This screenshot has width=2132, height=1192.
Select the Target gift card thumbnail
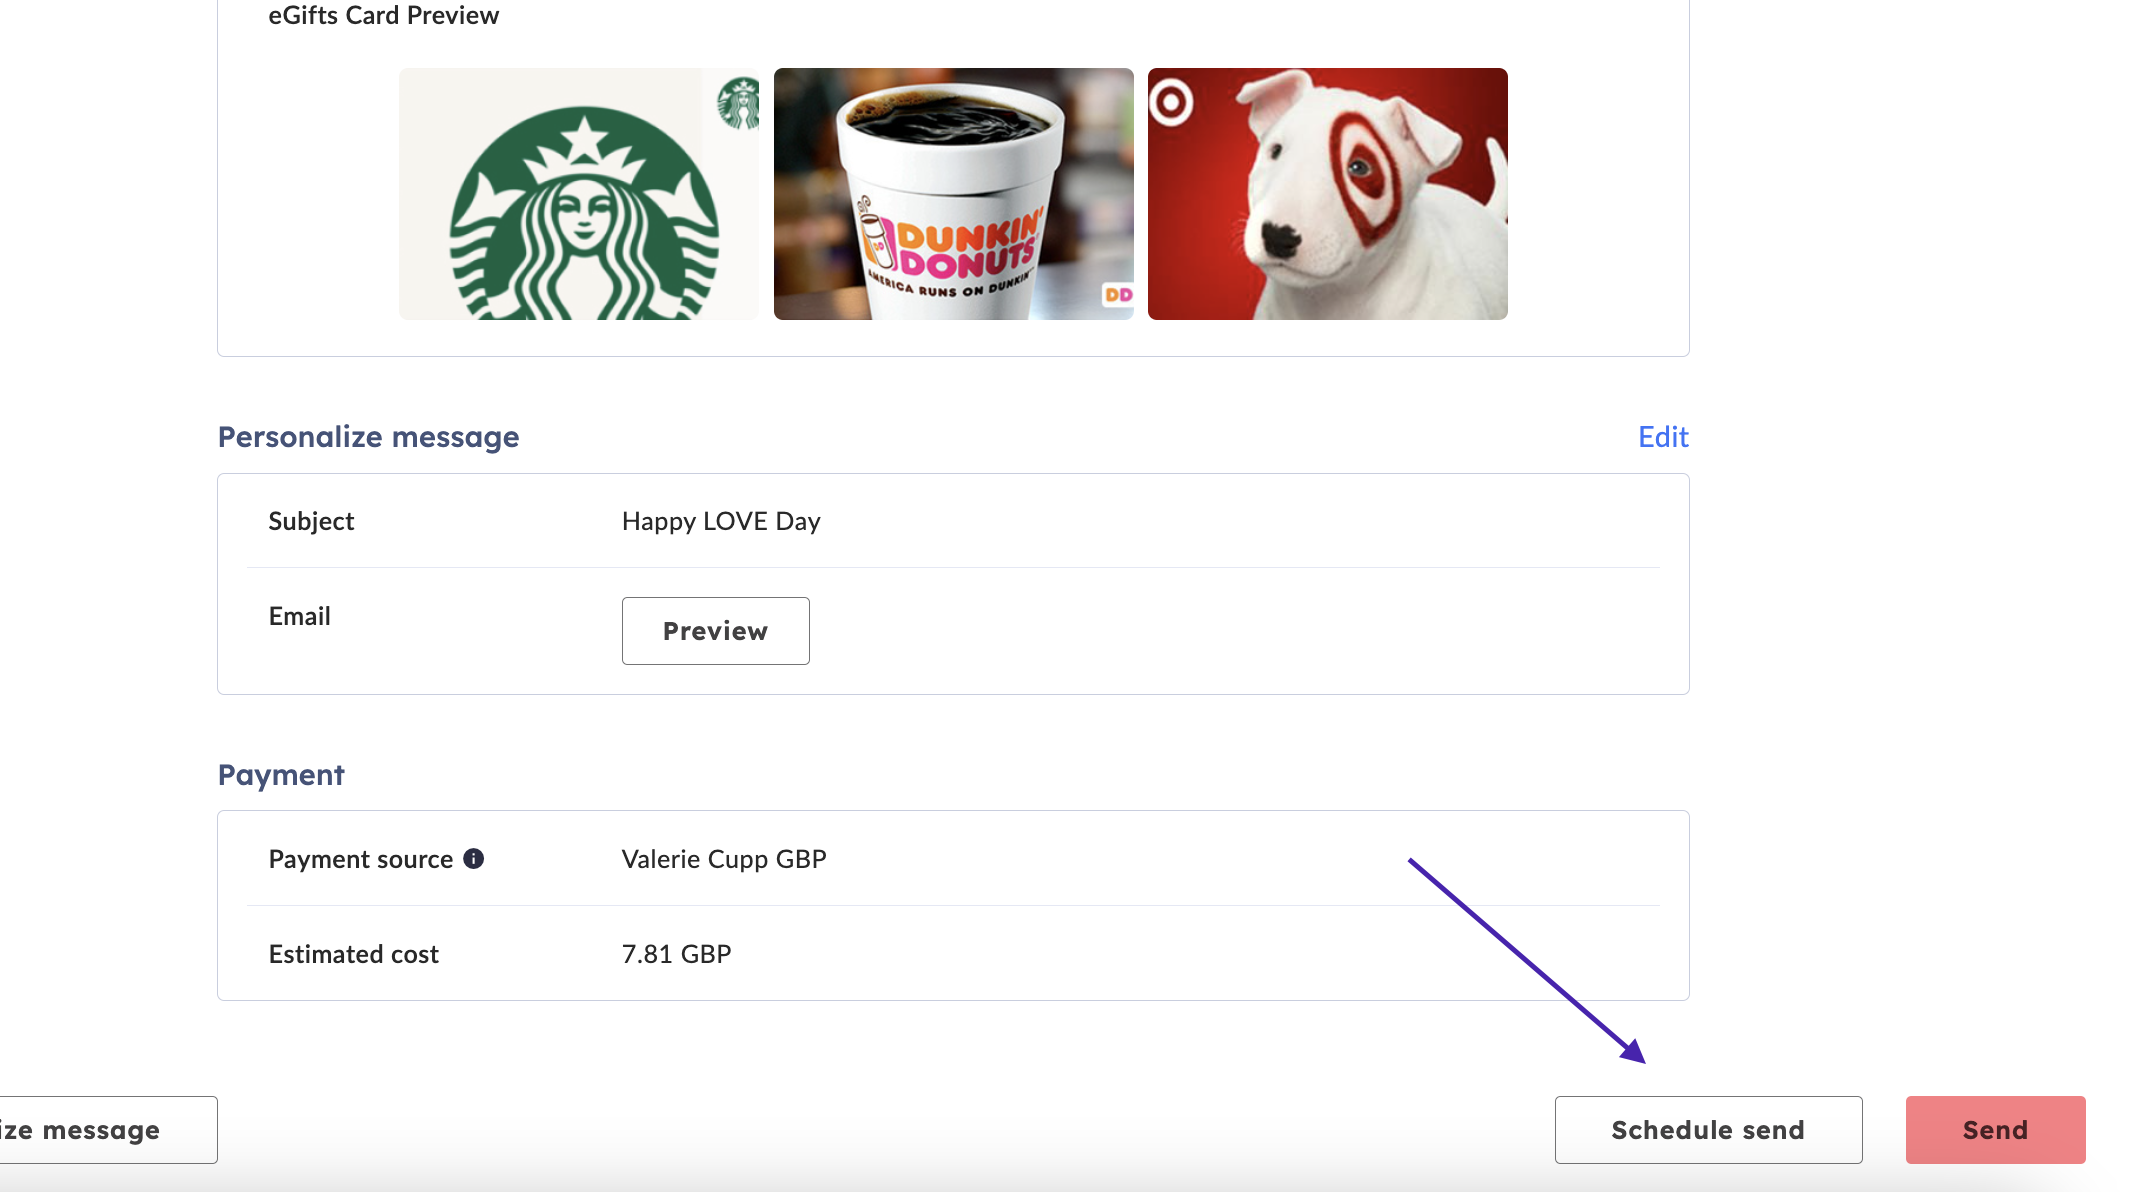click(x=1328, y=194)
